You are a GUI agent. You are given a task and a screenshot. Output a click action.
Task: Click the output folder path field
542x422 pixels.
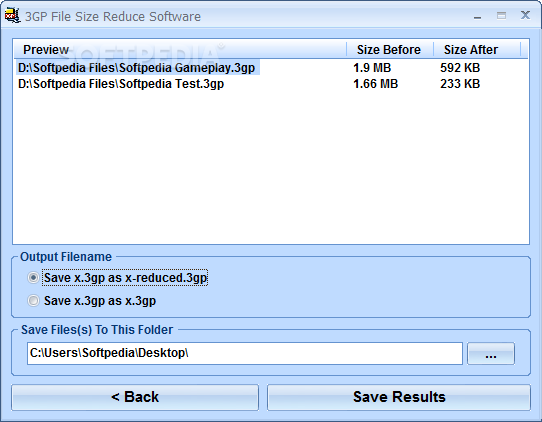(x=245, y=353)
